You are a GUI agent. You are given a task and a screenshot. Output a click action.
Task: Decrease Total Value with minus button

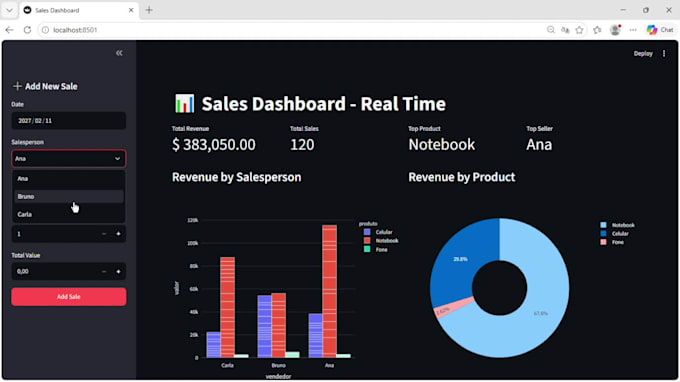pos(104,272)
